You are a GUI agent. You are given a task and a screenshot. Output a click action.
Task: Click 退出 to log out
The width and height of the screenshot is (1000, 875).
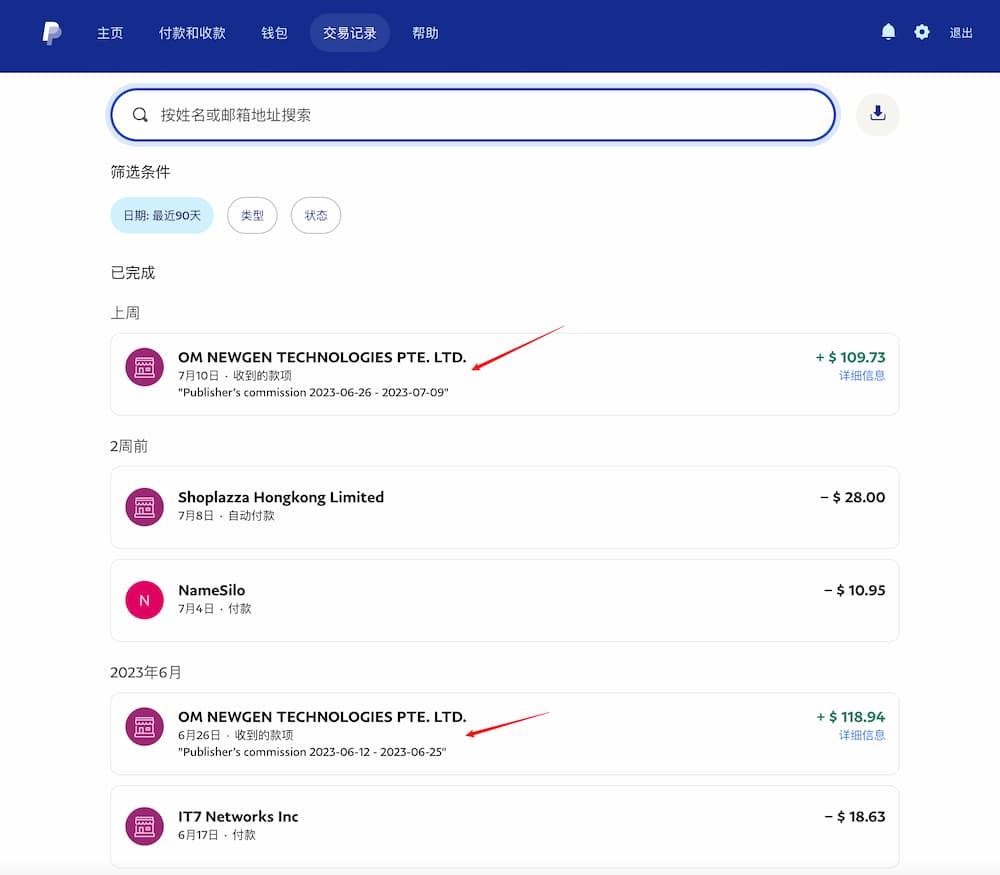[961, 33]
